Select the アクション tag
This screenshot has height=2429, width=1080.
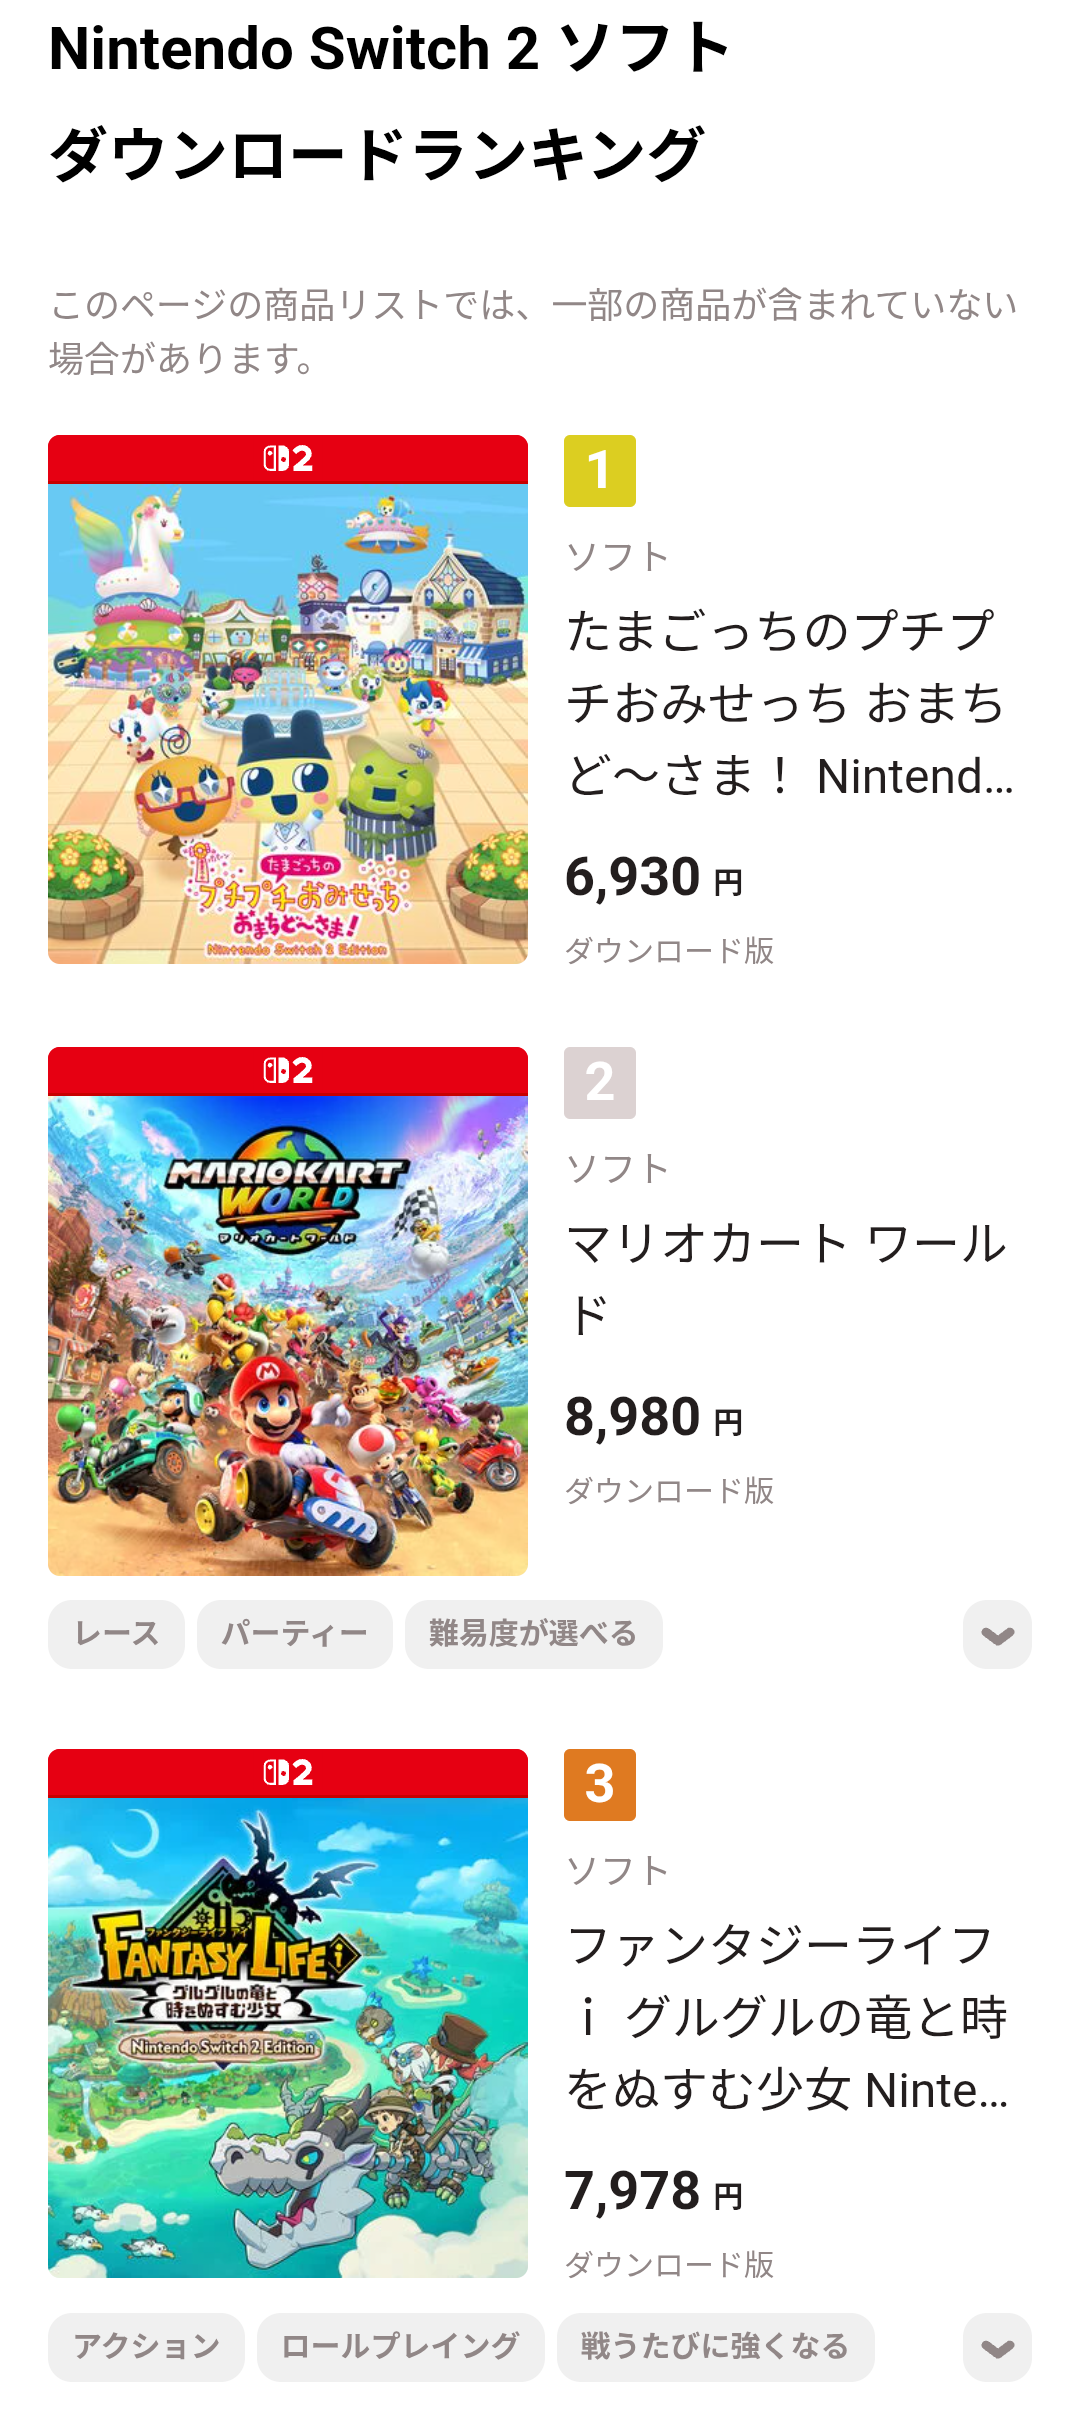click(146, 2347)
